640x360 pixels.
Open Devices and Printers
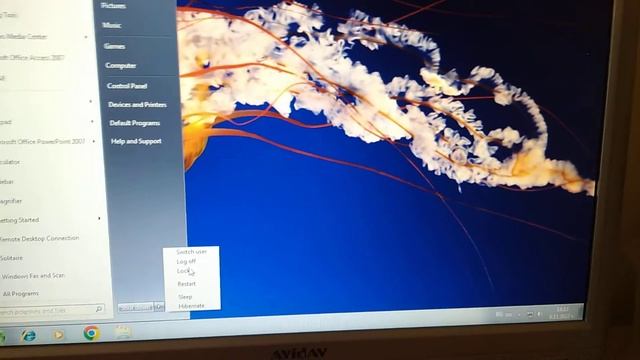coord(137,104)
